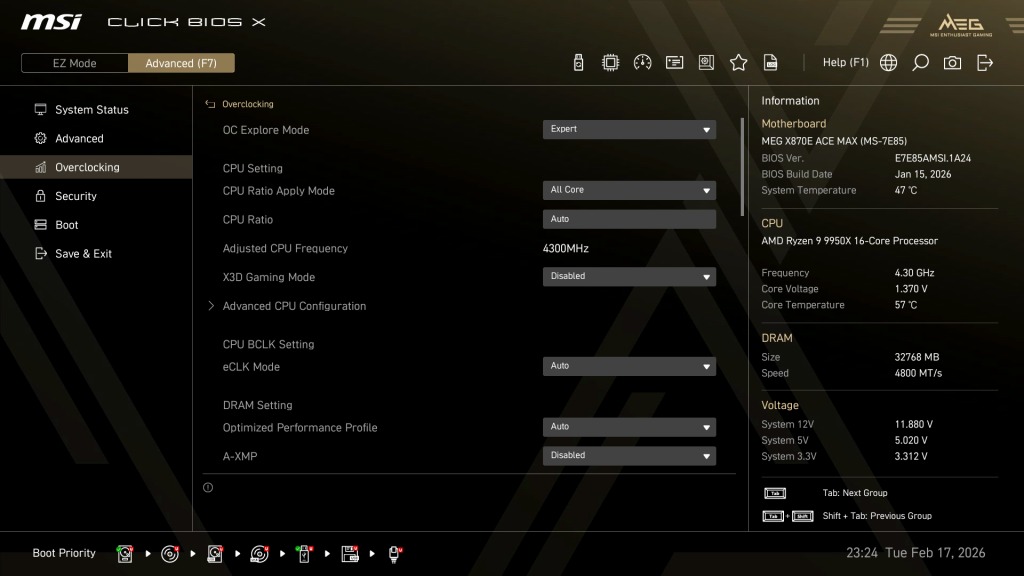Click the Core Temperature 57 °C value
1024x576 pixels.
click(x=906, y=305)
